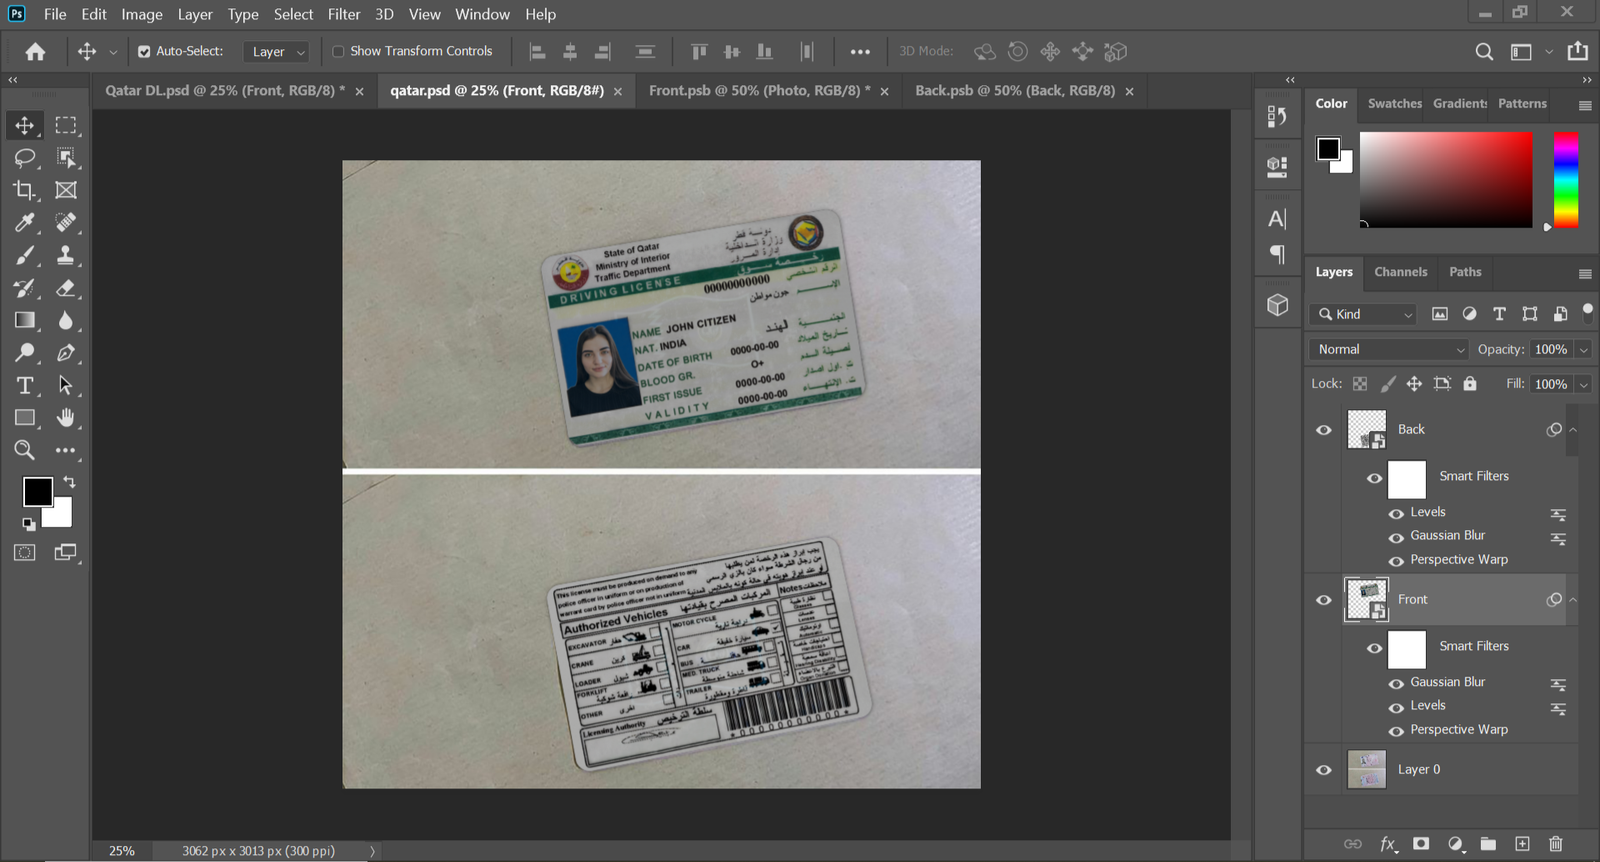Collapse the Back layer smart filters

(1573, 430)
